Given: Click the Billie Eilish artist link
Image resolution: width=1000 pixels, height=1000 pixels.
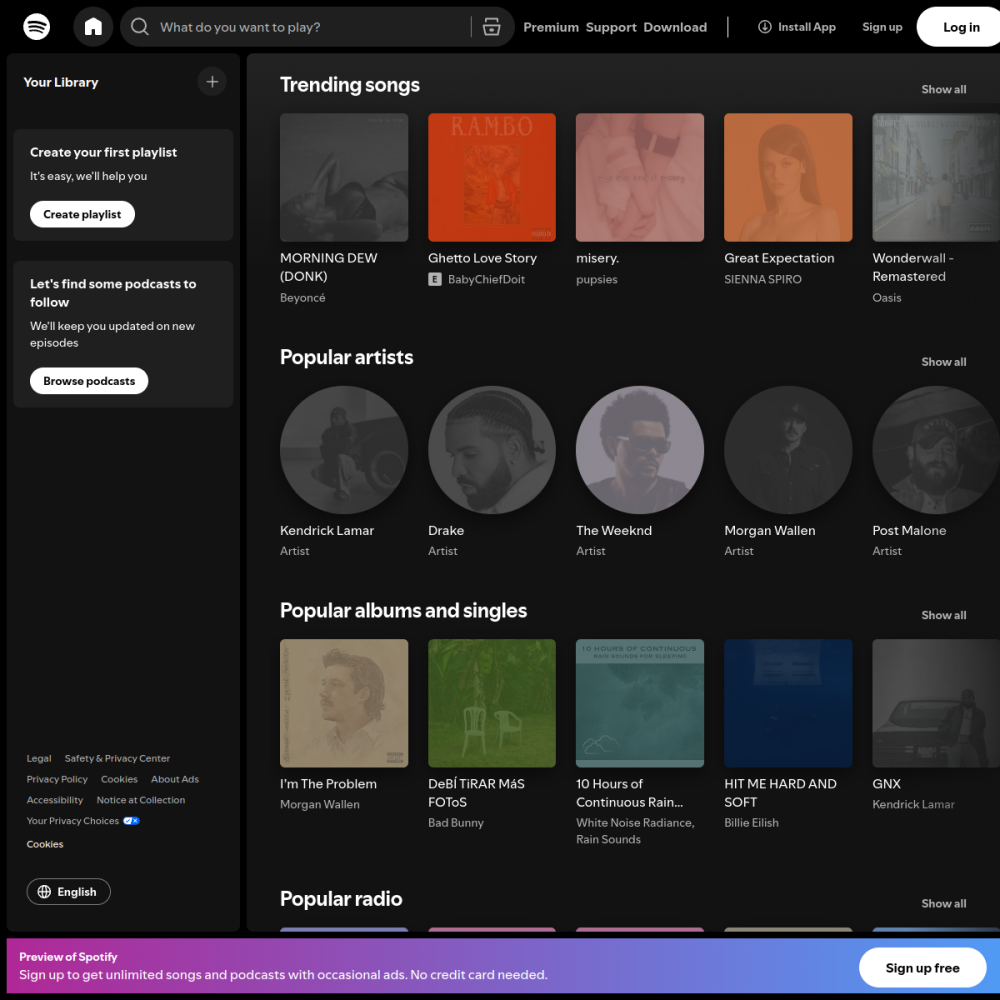Looking at the screenshot, I should [x=751, y=823].
